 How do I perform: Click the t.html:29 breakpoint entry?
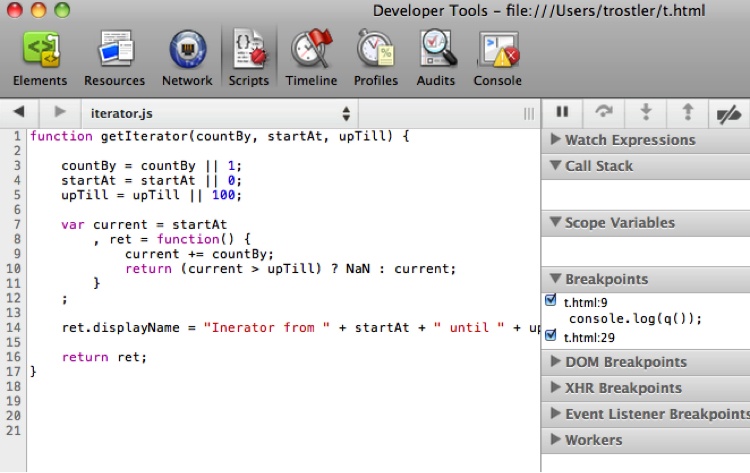coord(589,338)
